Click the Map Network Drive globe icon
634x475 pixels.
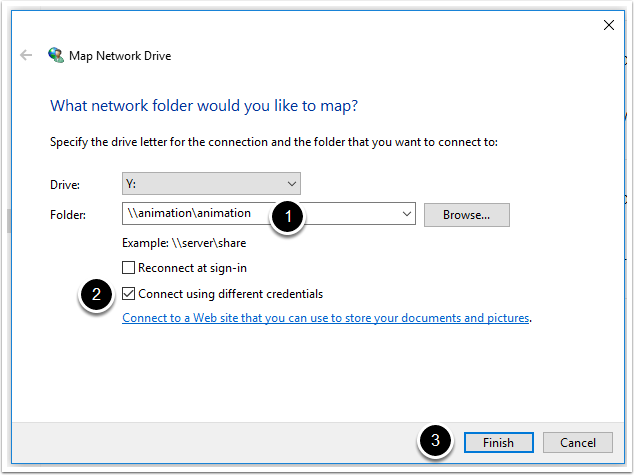click(56, 56)
